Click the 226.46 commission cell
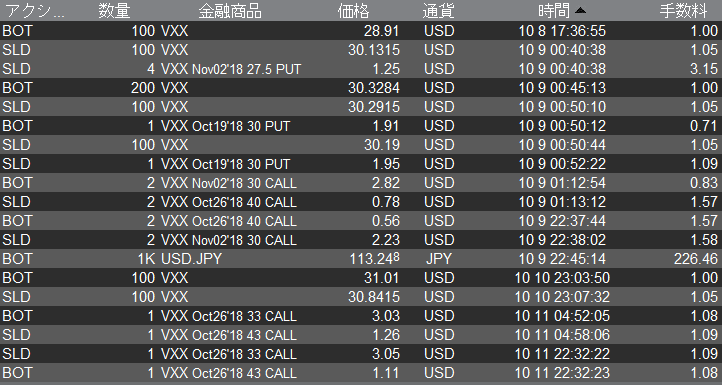Viewport: 722px width, 385px height. (x=695, y=259)
